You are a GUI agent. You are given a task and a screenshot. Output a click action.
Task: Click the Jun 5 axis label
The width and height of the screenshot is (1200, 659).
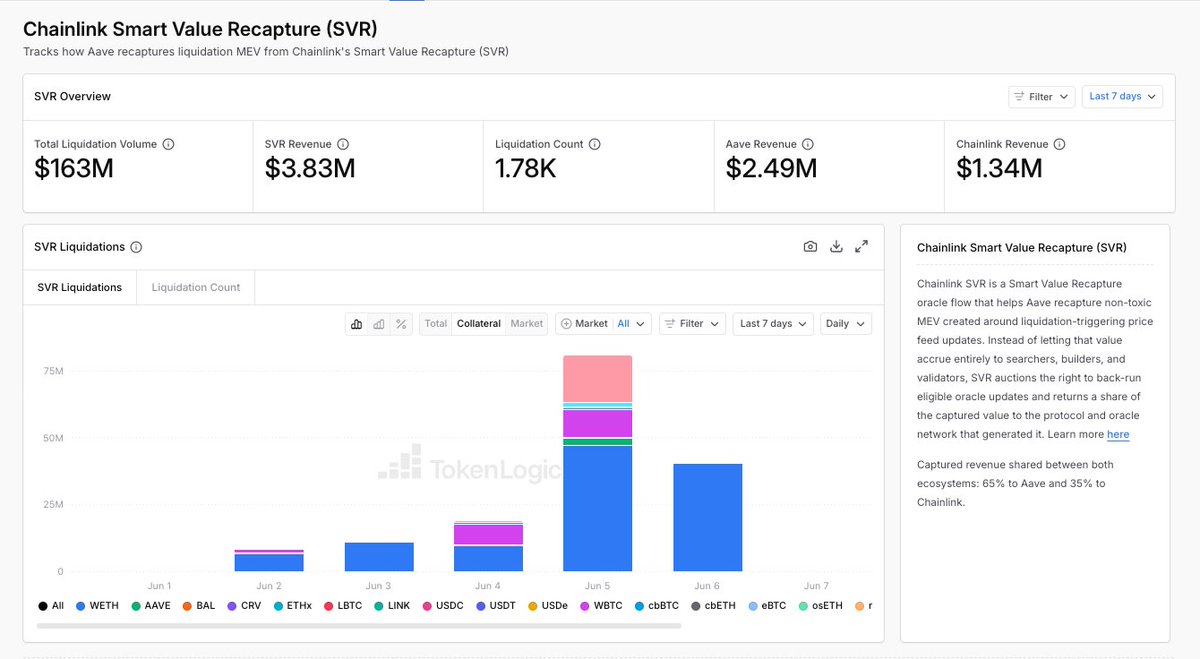point(598,586)
